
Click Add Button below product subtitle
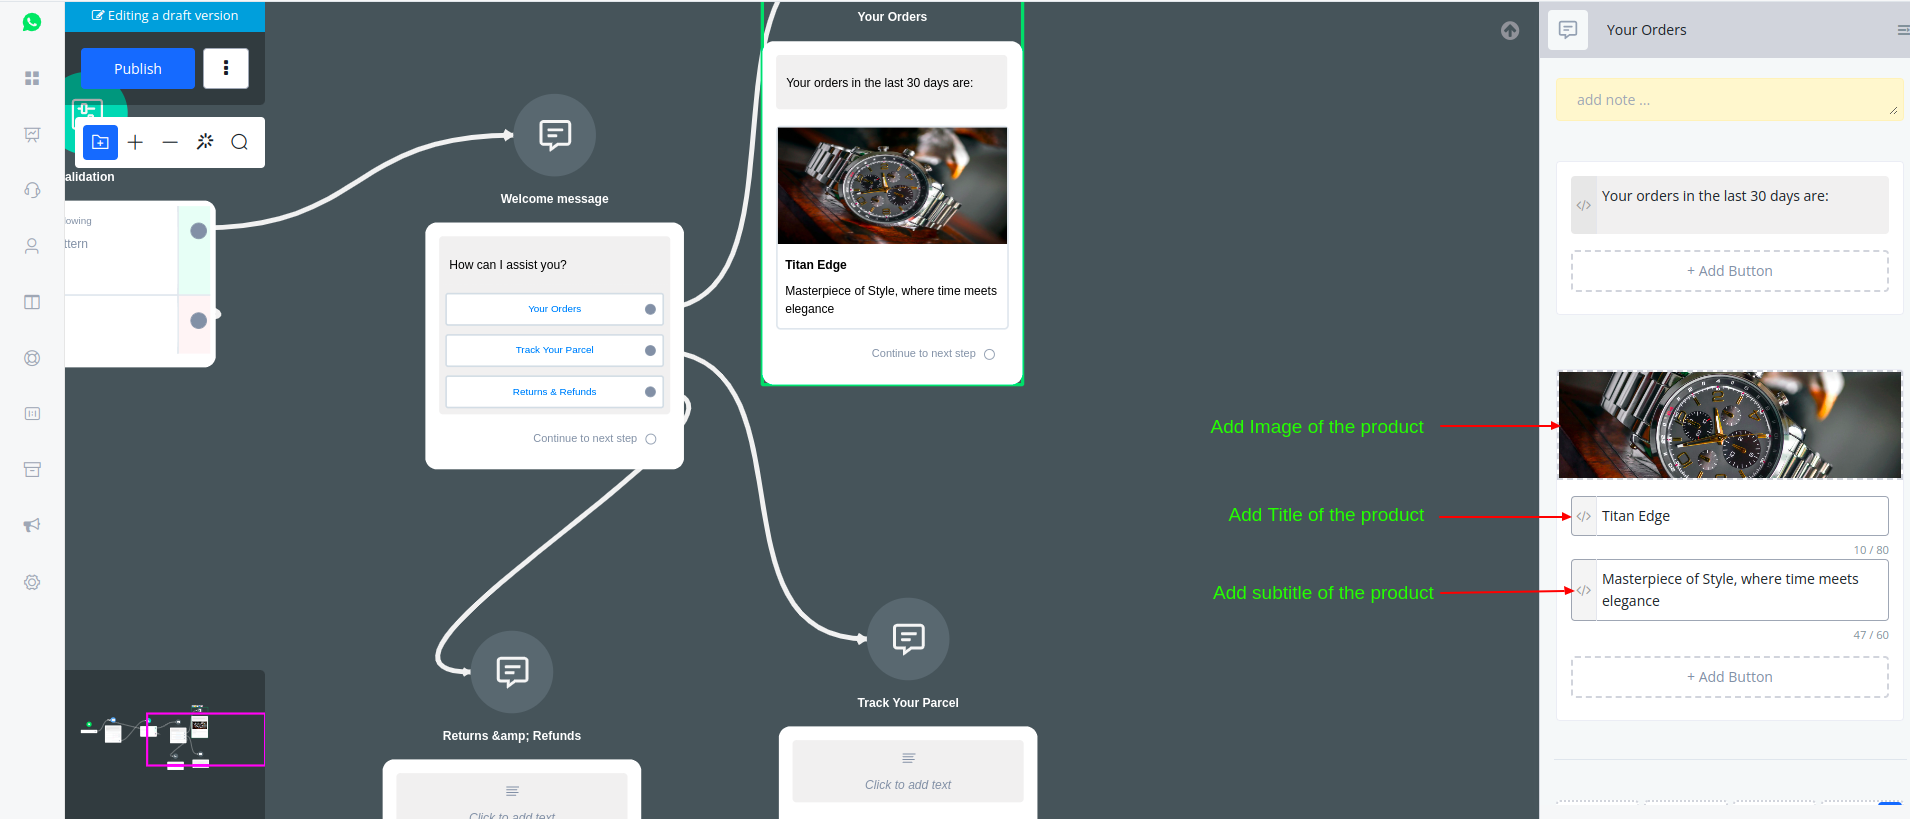[x=1729, y=677]
